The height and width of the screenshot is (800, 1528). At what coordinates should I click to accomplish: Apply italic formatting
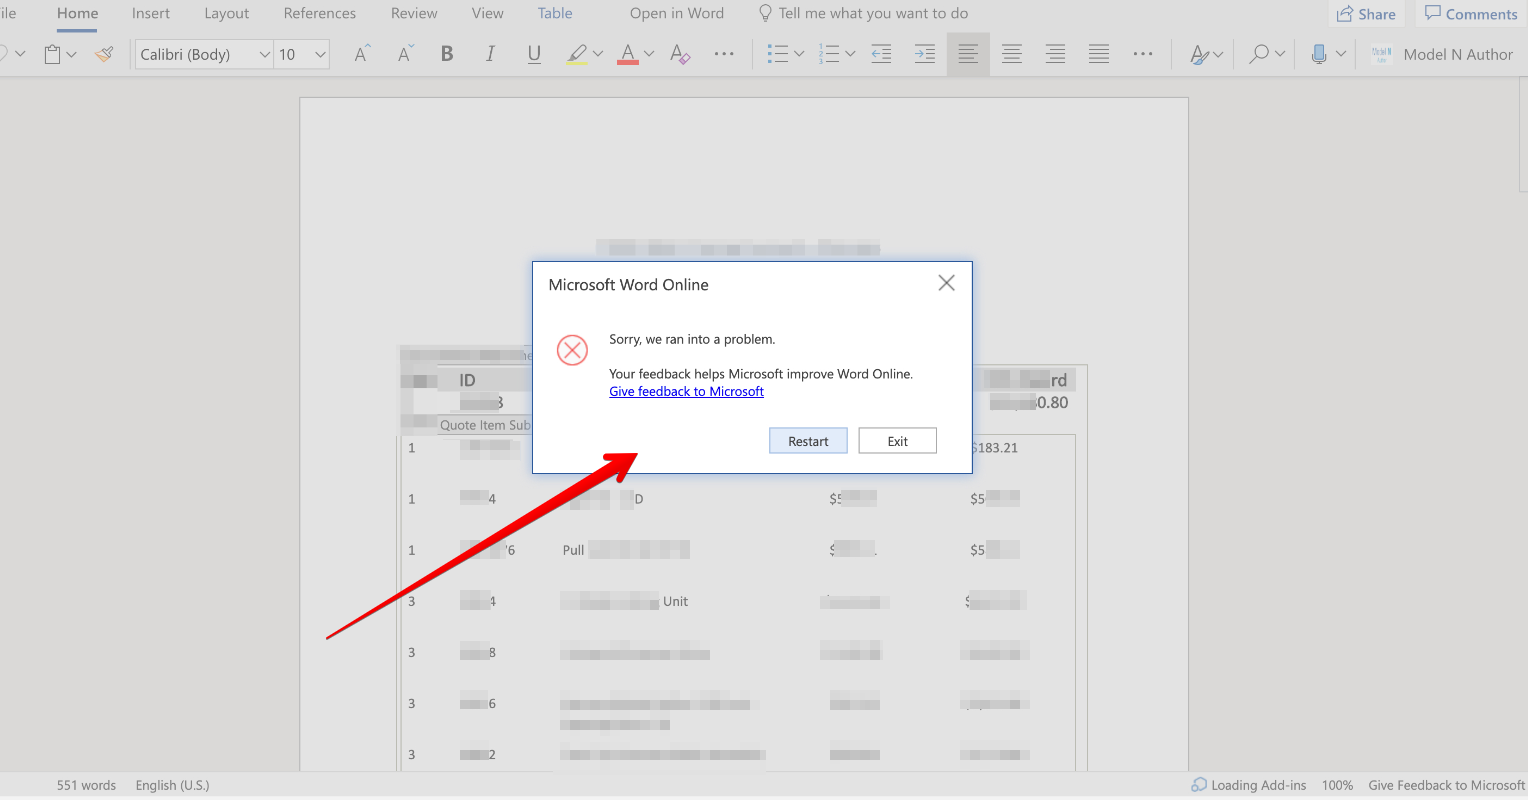[x=490, y=54]
